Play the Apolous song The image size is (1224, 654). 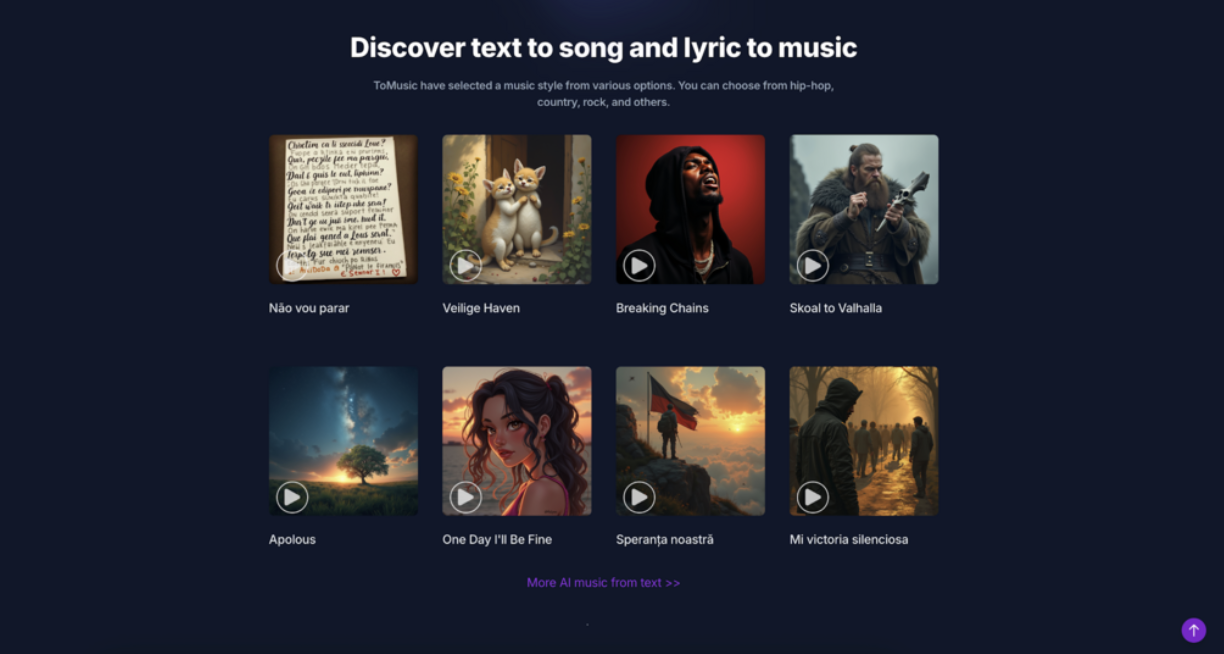tap(292, 496)
